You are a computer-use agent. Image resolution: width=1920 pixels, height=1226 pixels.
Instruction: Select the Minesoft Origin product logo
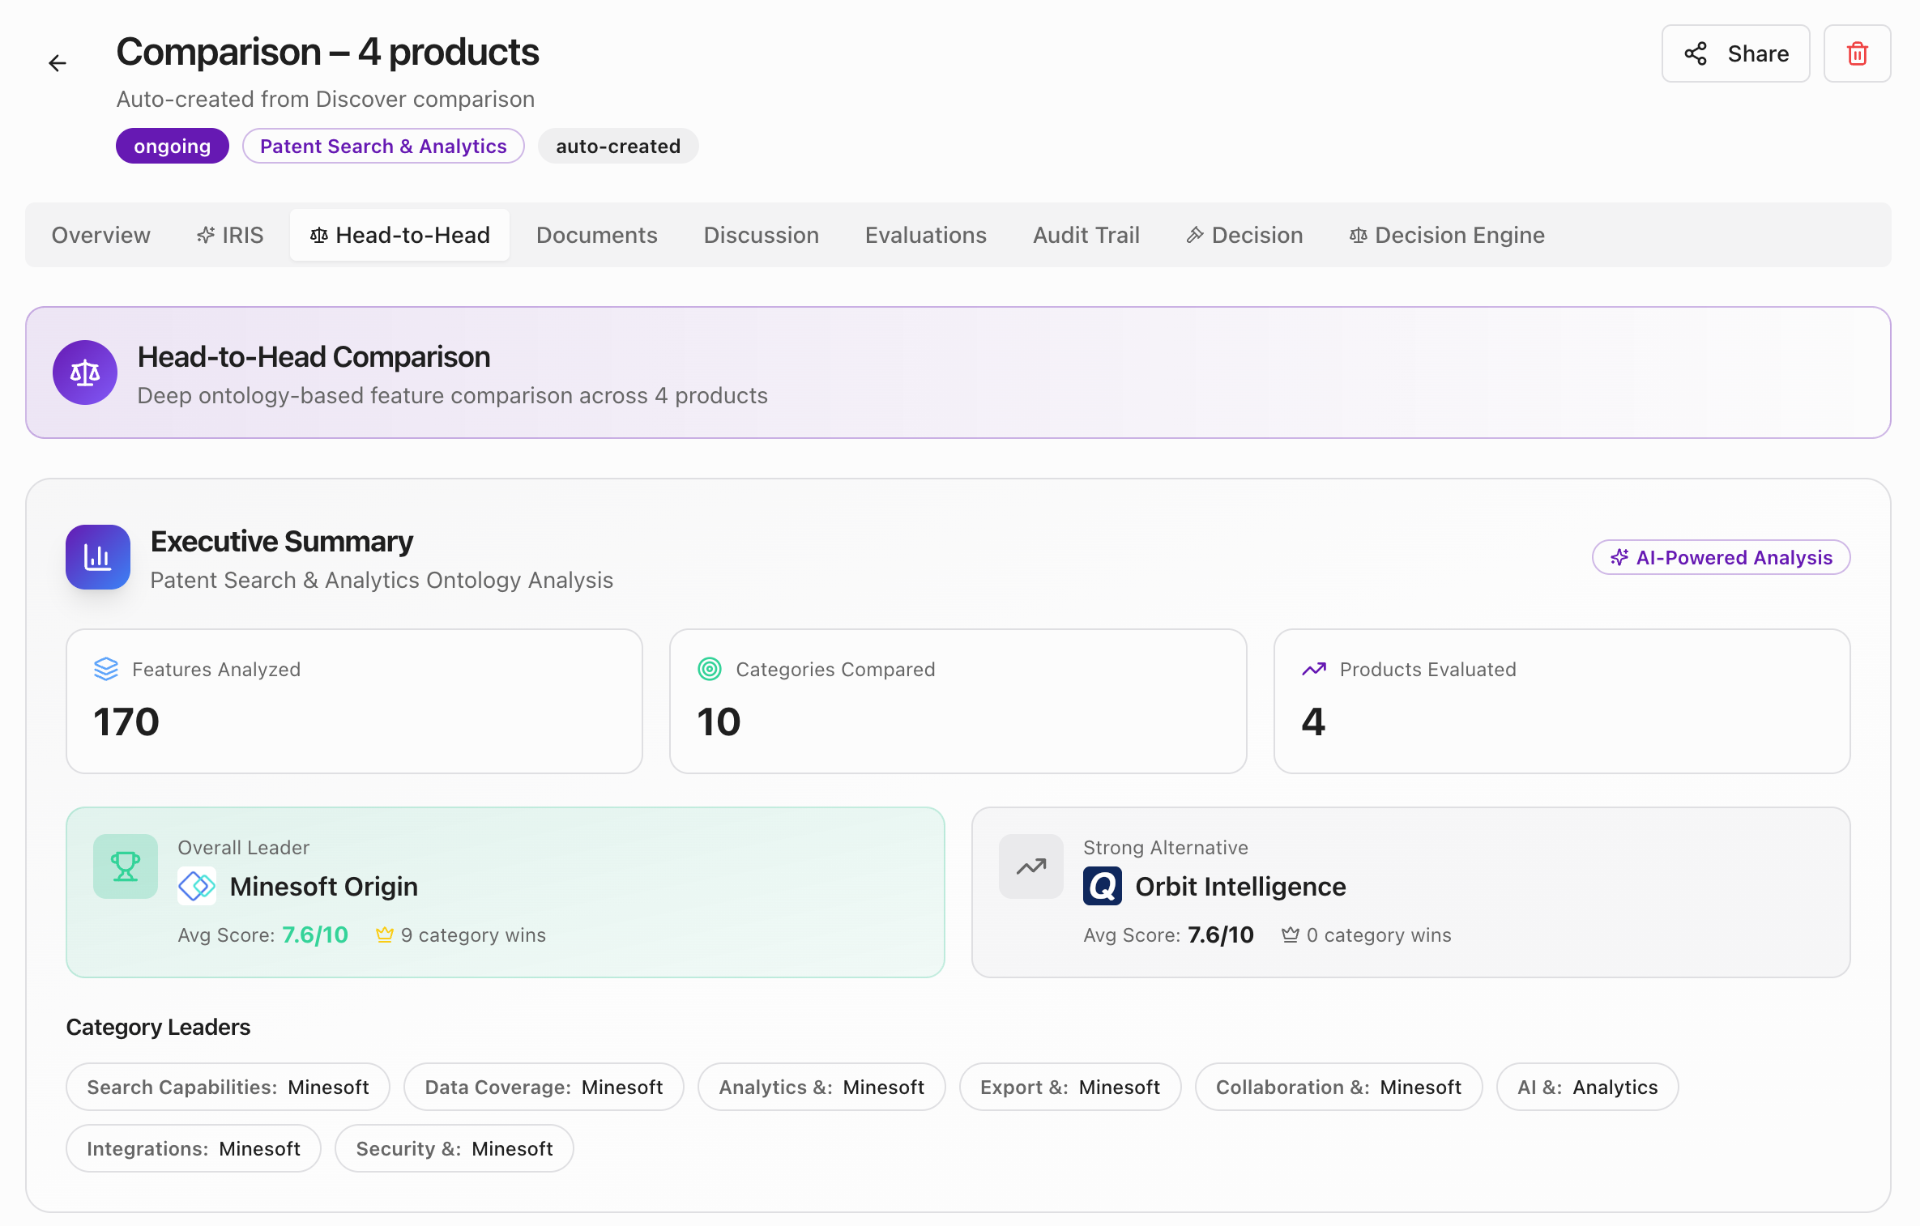(x=196, y=886)
